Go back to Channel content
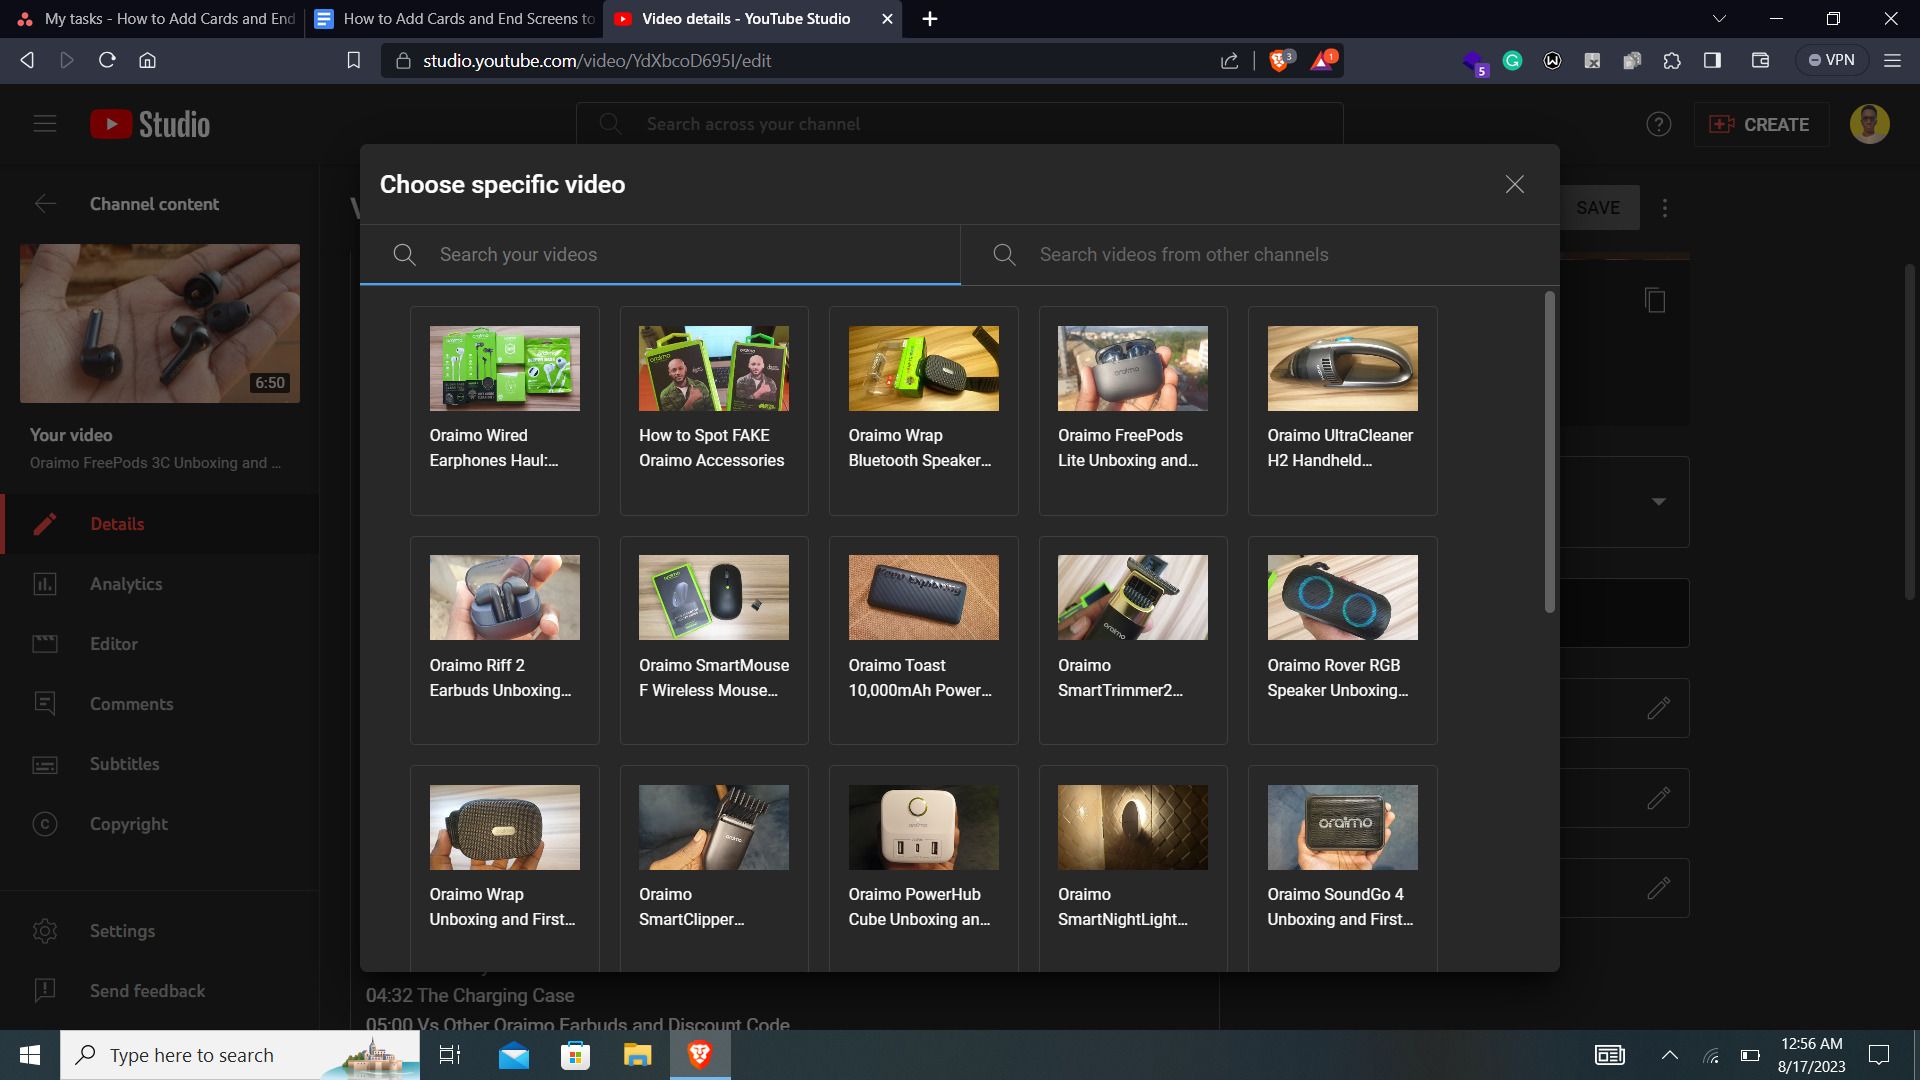 45,204
